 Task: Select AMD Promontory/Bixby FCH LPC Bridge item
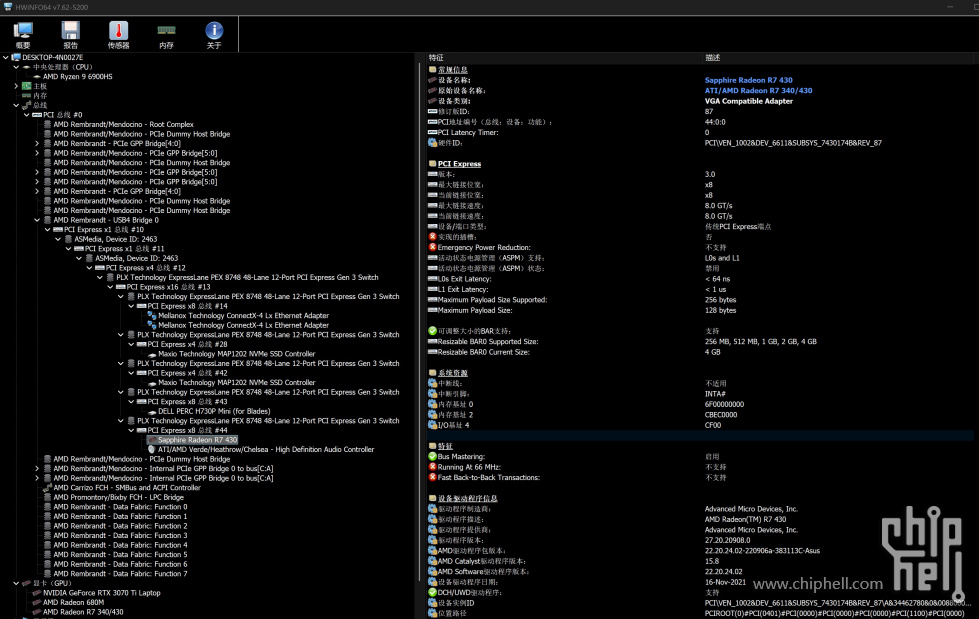click(119, 497)
